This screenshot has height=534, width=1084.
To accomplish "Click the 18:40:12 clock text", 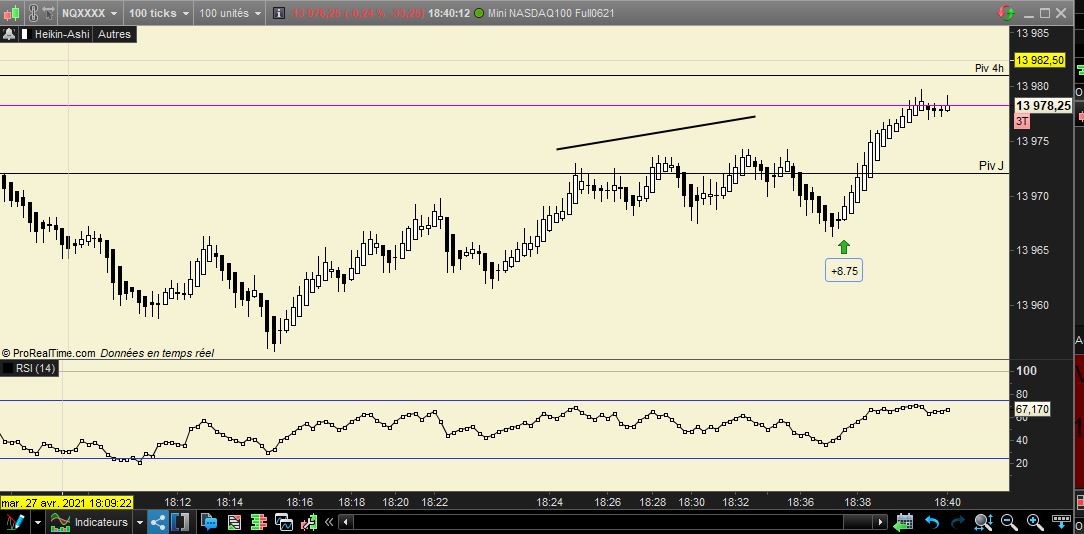I will 449,13.
